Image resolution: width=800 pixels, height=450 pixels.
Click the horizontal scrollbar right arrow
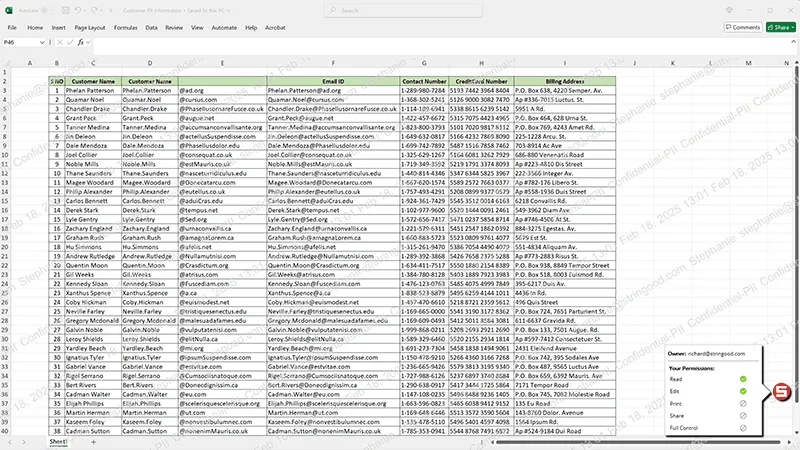[x=789, y=442]
